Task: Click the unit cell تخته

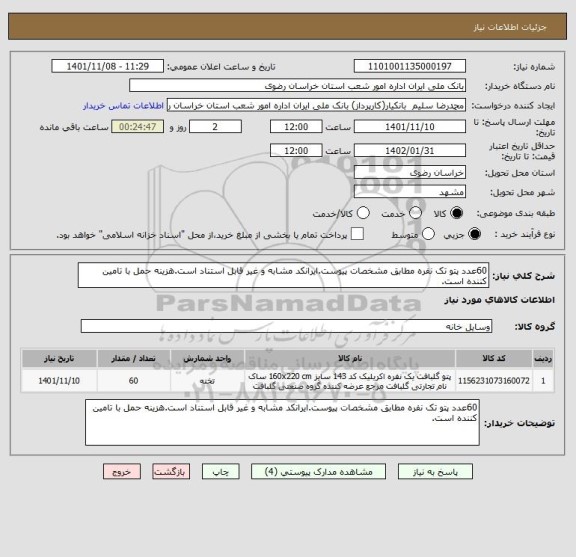Action: point(207,381)
